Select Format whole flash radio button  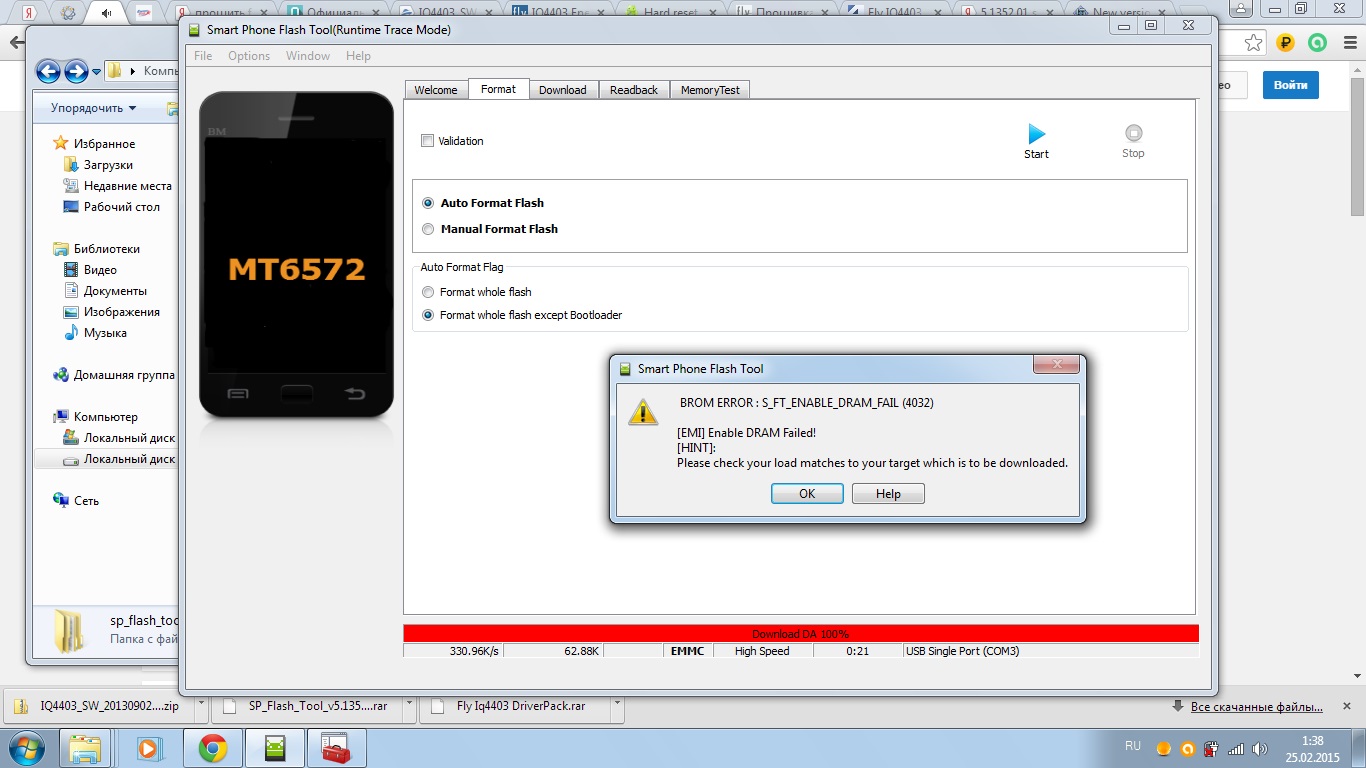[429, 292]
